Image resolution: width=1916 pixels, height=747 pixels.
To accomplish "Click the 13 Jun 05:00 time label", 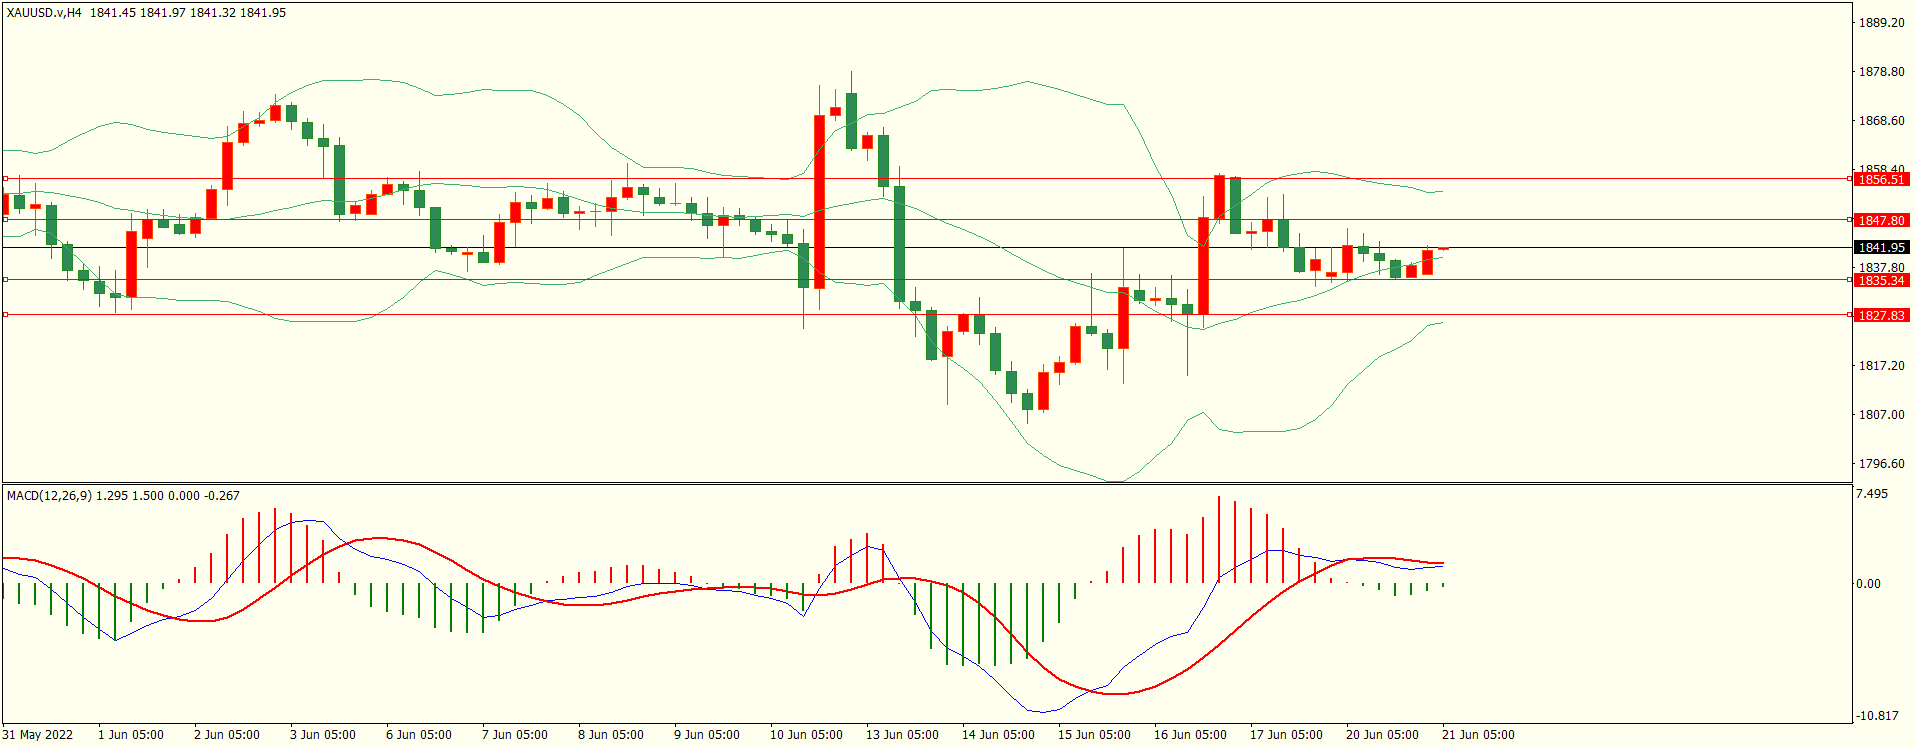I will tap(902, 735).
